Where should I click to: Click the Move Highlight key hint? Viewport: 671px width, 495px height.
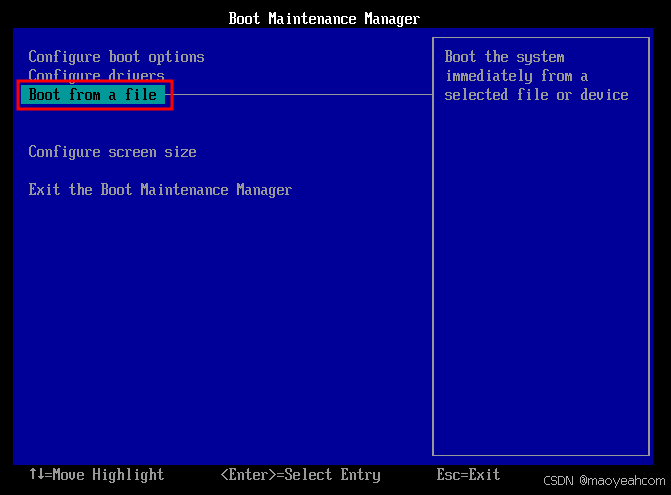point(97,474)
